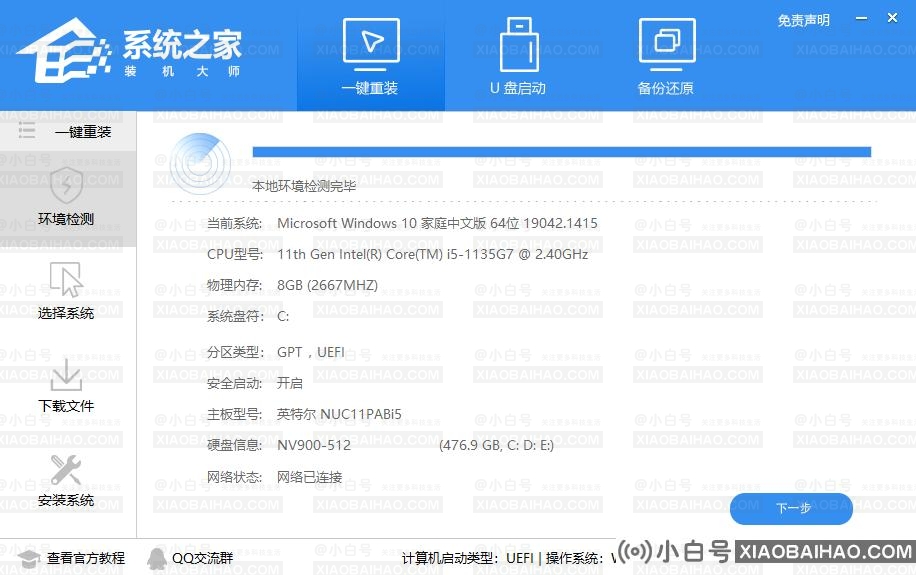The height and width of the screenshot is (575, 916).
Task: Select the 安装系统 tools step
Action: pyautogui.click(x=66, y=480)
